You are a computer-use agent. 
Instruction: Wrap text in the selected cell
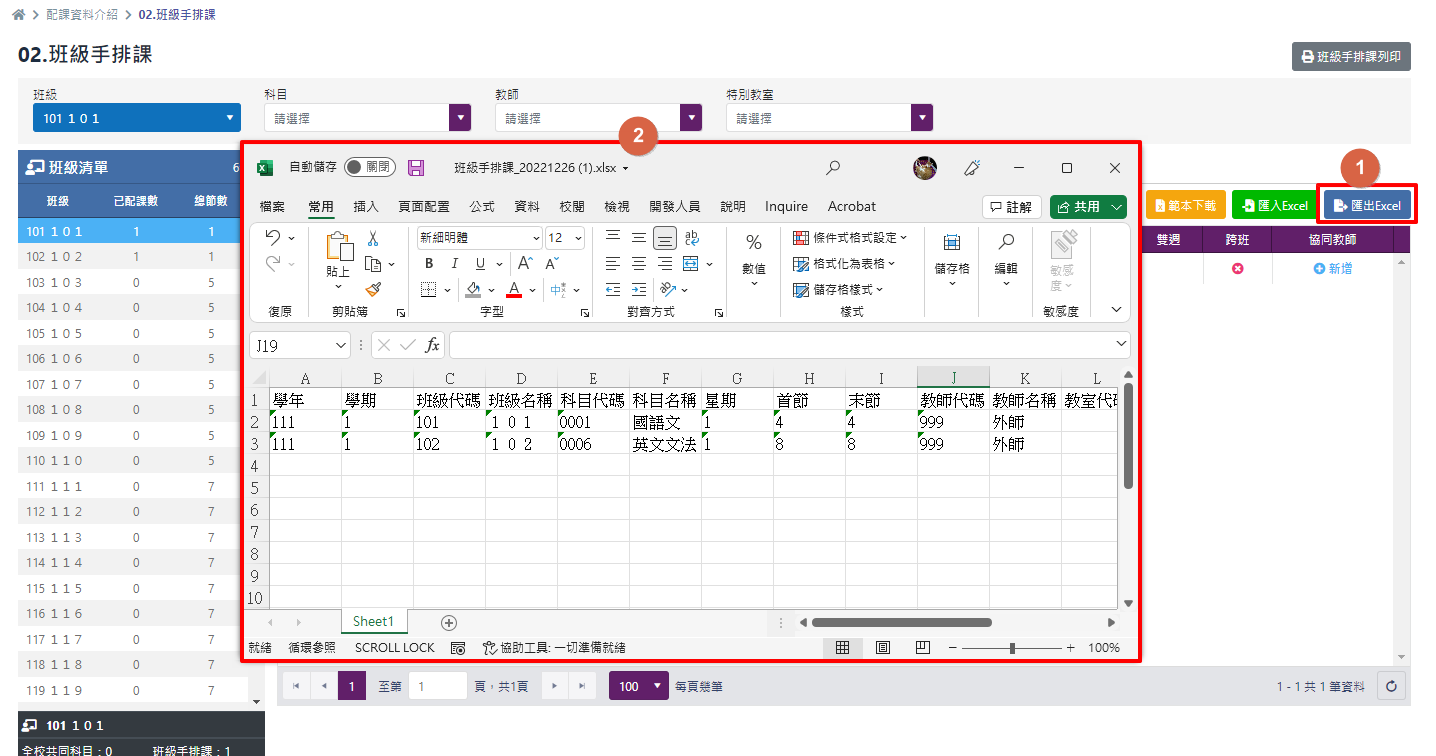click(x=692, y=238)
